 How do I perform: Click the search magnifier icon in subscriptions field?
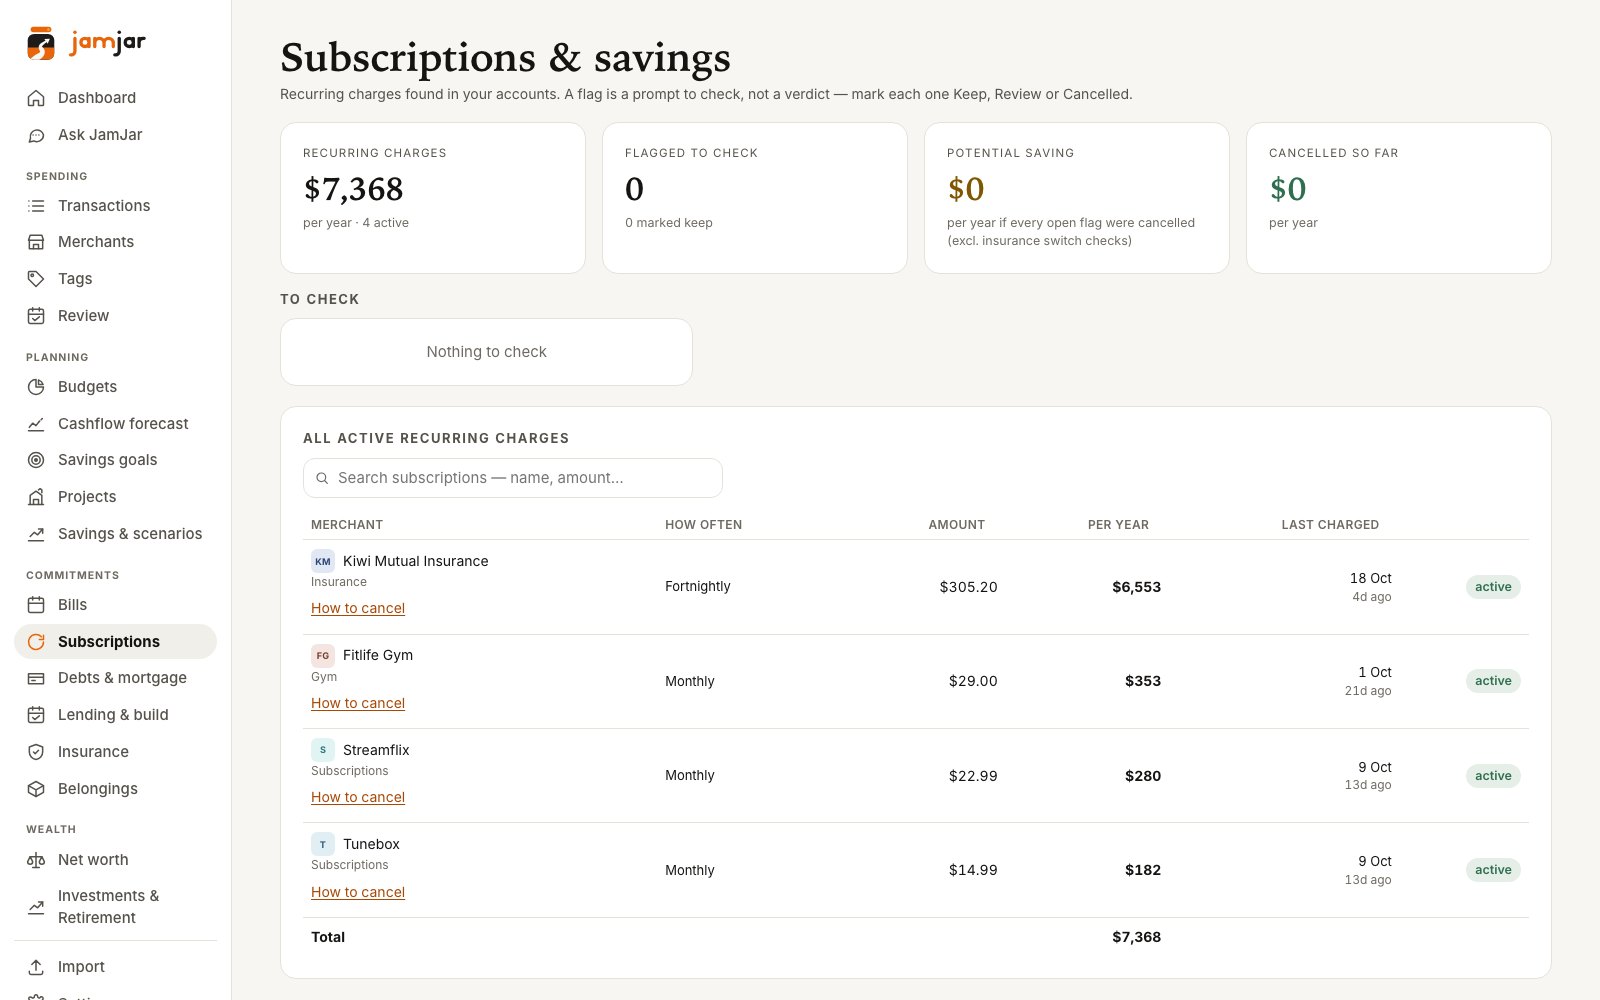point(322,478)
